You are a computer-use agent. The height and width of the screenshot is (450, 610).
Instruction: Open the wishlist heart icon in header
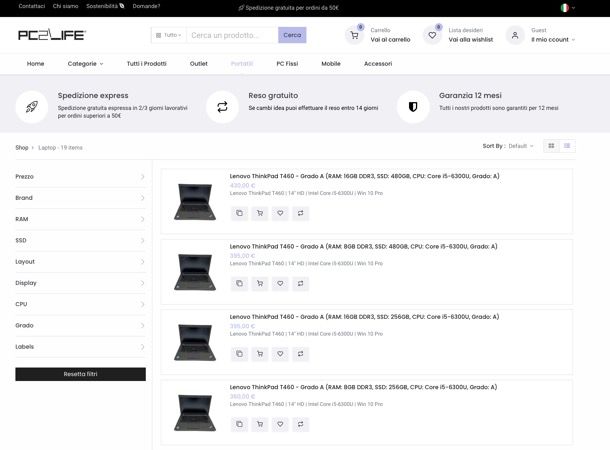(x=432, y=35)
